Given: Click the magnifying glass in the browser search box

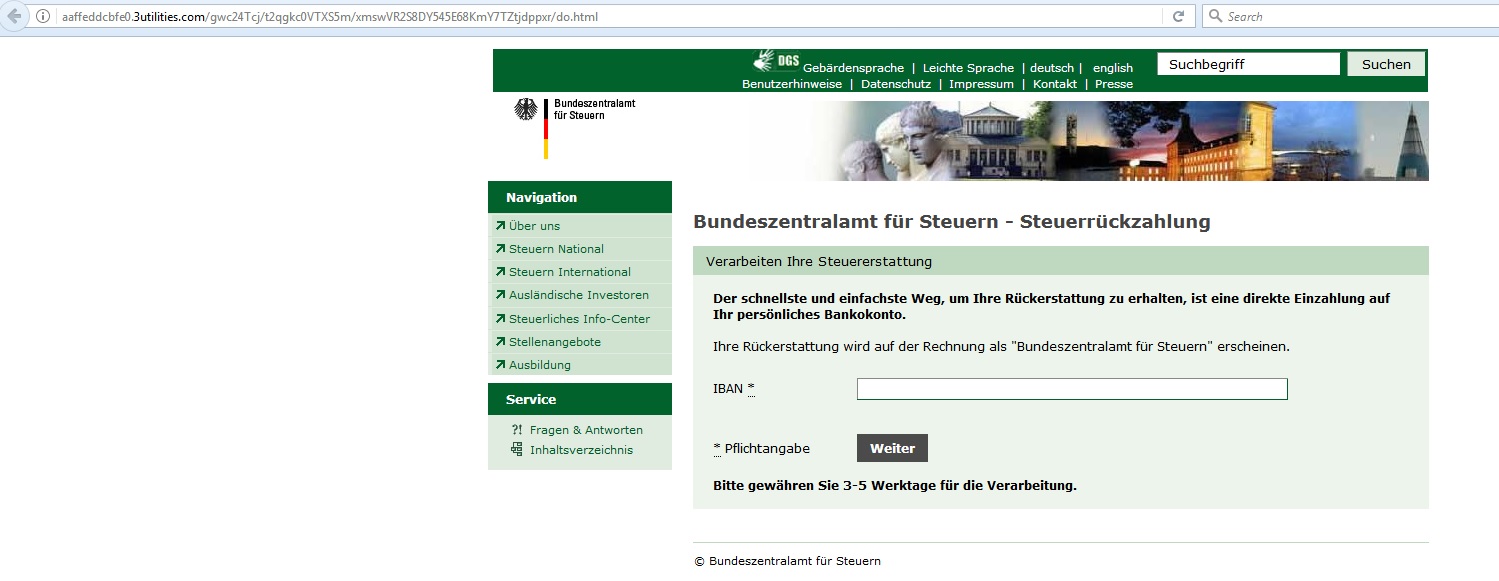Looking at the screenshot, I should click(x=1213, y=16).
